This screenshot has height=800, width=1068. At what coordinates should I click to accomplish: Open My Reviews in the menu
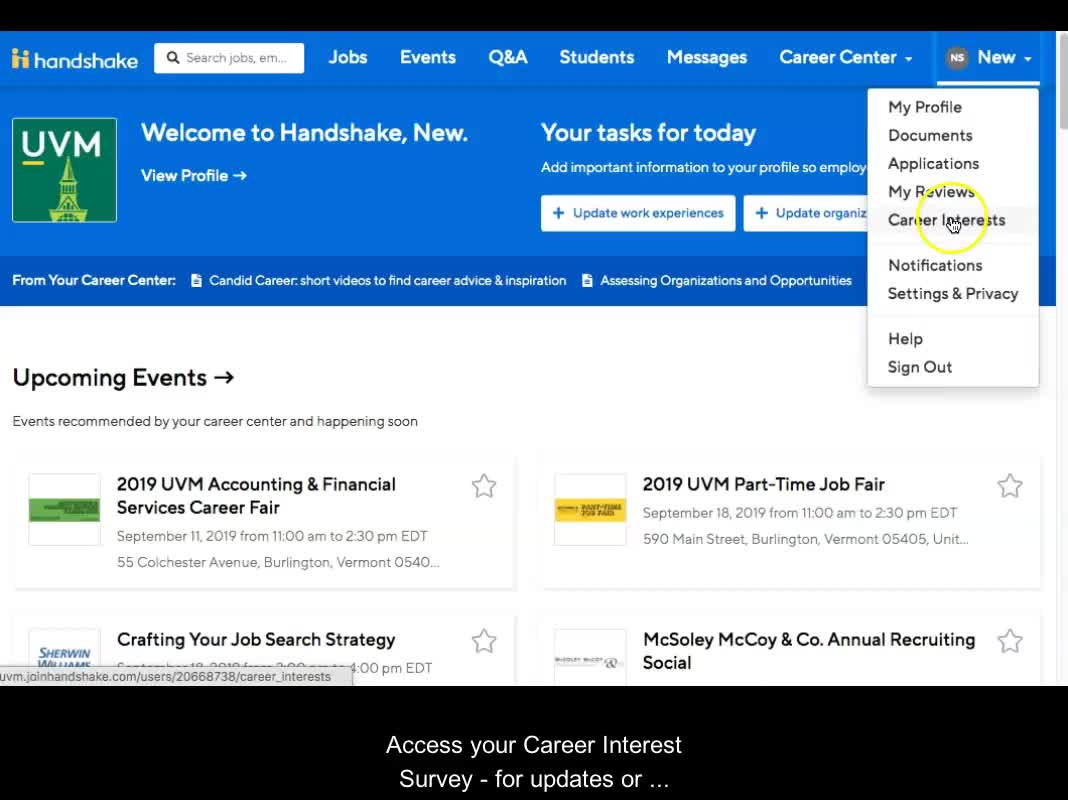point(932,192)
